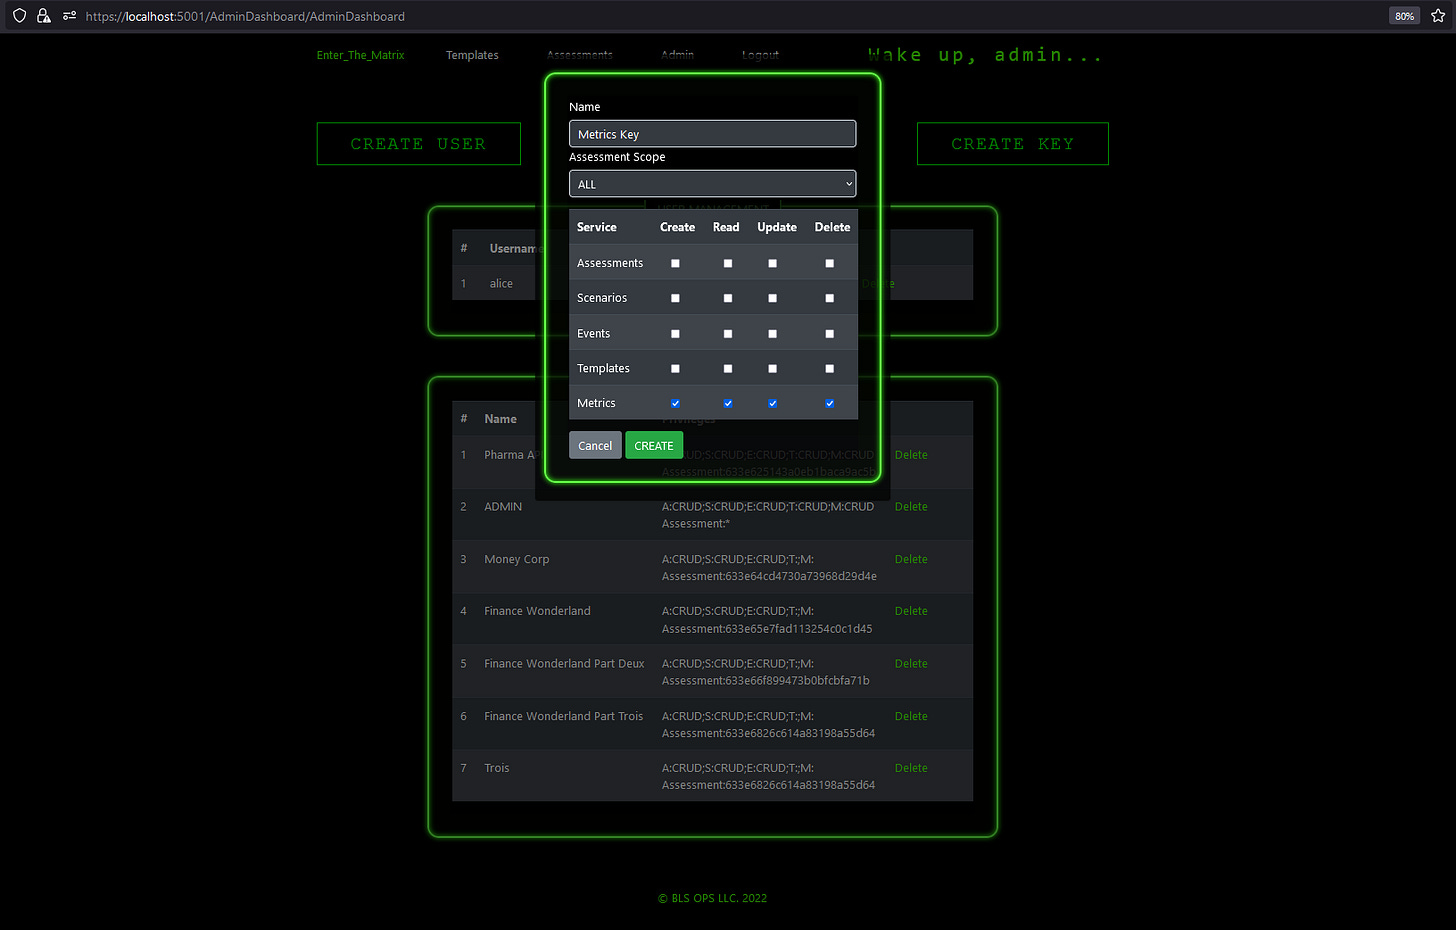Image resolution: width=1456 pixels, height=930 pixels.
Task: Check the Update checkbox for Scenarios
Action: 772,297
